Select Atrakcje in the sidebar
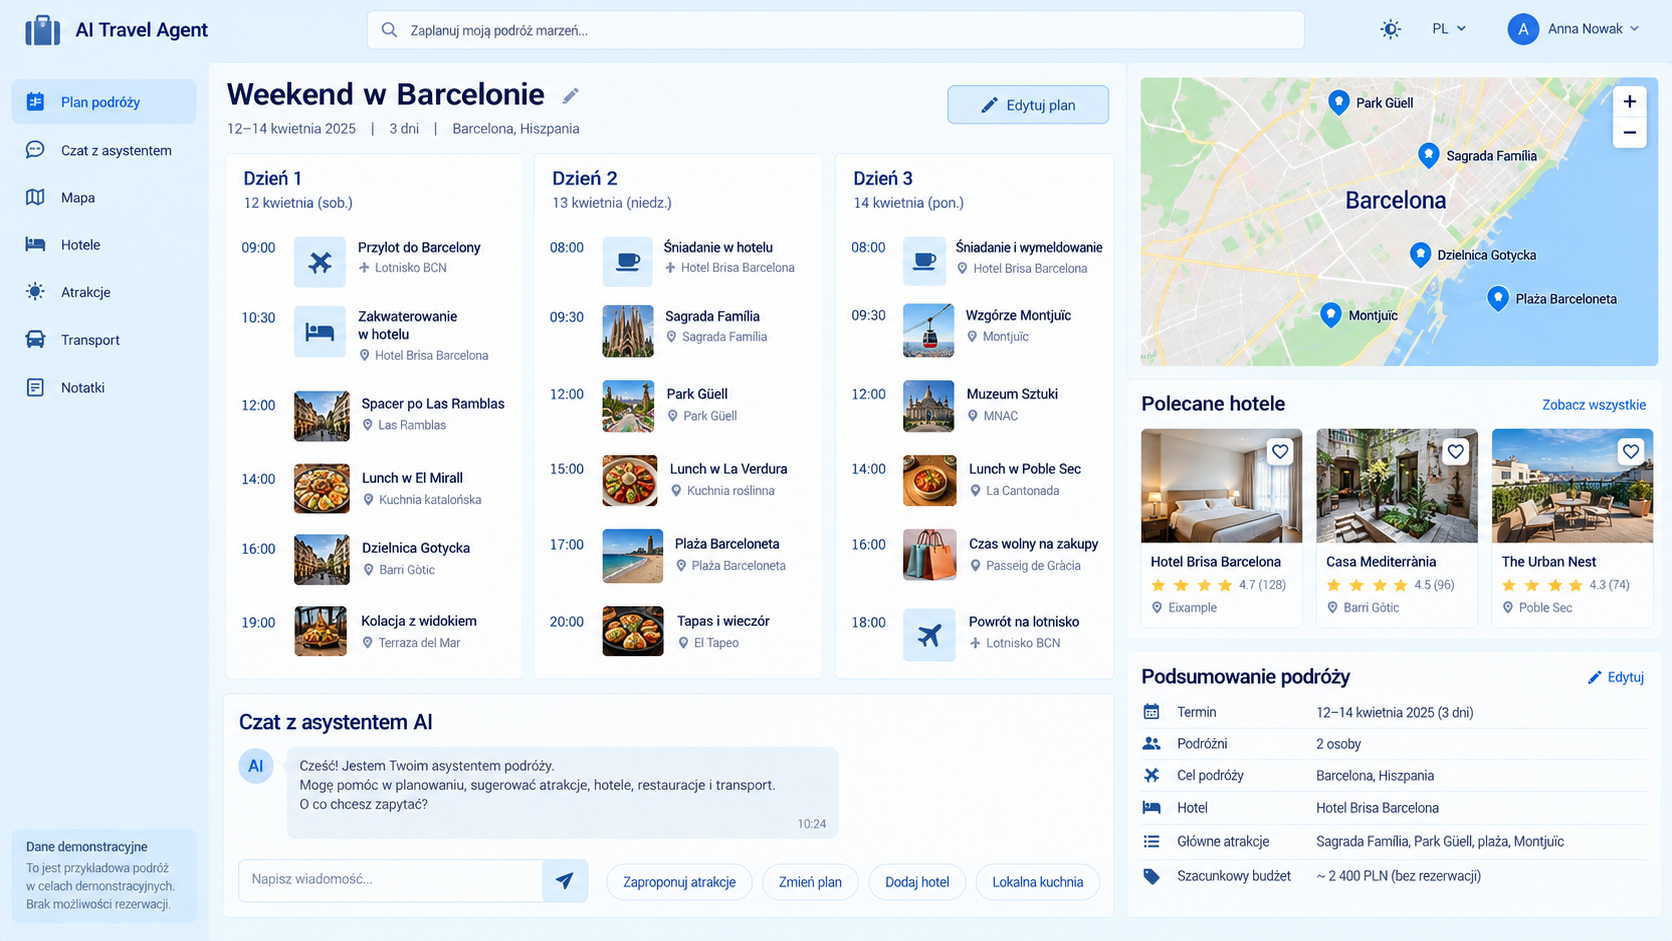 click(x=104, y=292)
